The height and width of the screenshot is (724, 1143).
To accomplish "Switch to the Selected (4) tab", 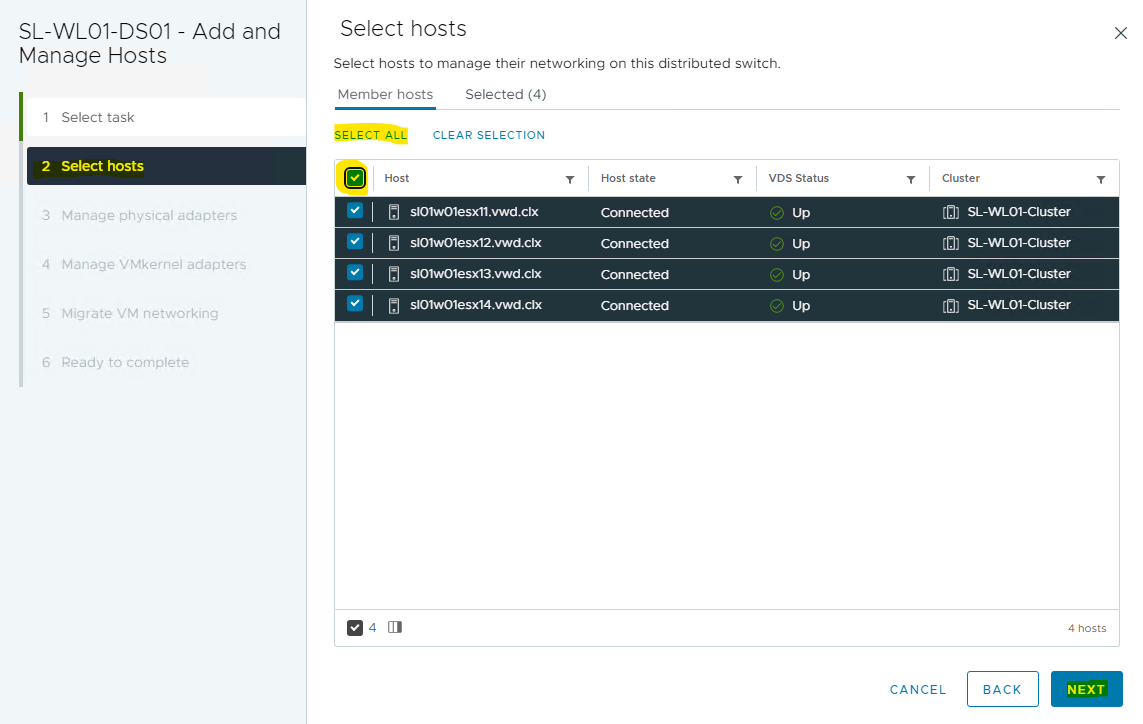I will click(505, 94).
